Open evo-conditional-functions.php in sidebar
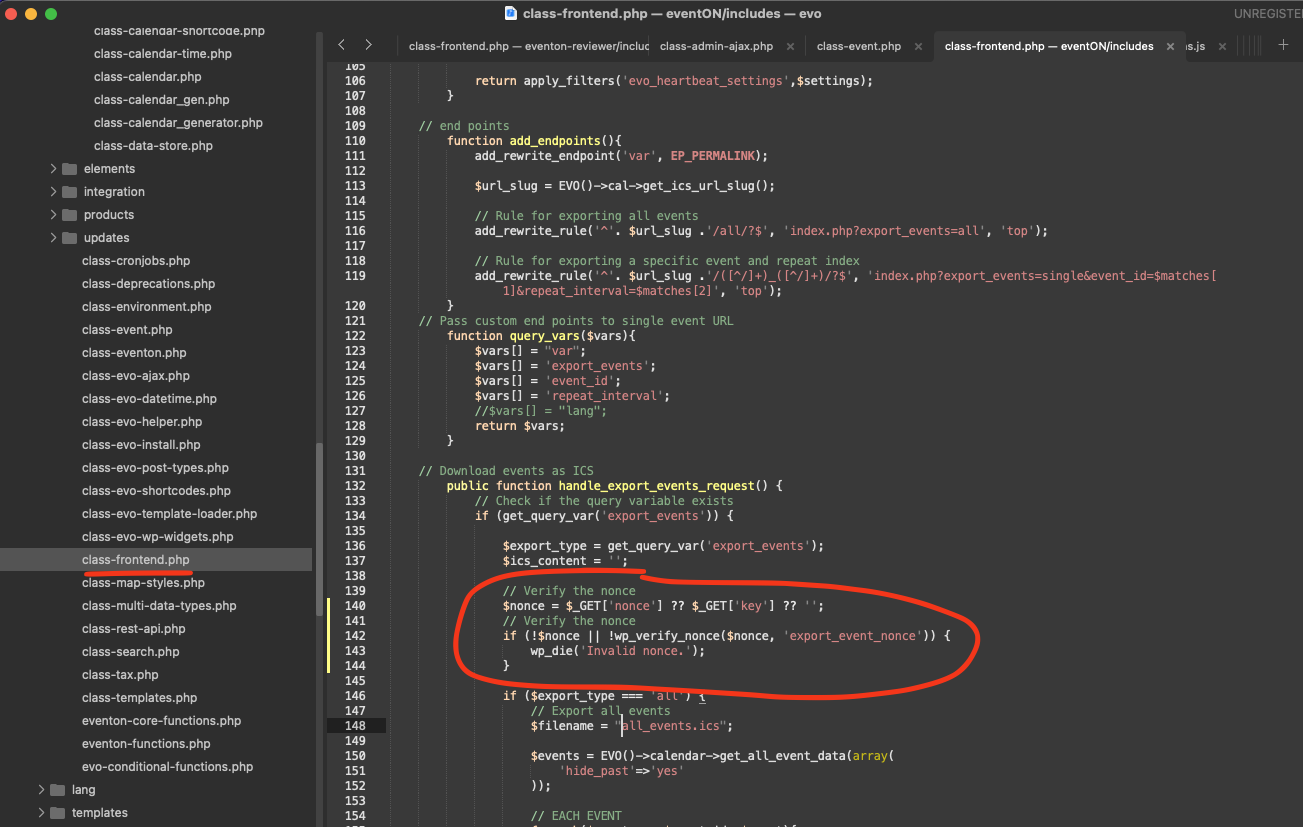This screenshot has height=827, width=1303. pyautogui.click(x=167, y=767)
